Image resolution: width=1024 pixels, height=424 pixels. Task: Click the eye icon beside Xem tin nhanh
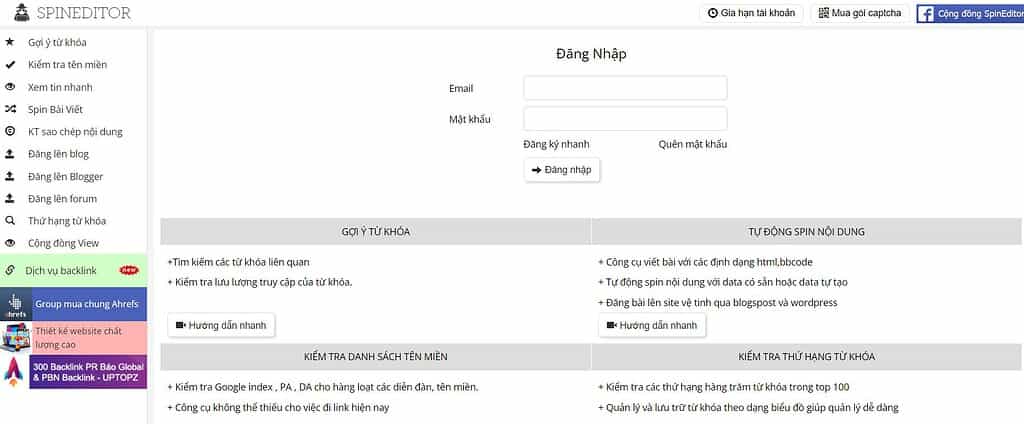click(9, 87)
